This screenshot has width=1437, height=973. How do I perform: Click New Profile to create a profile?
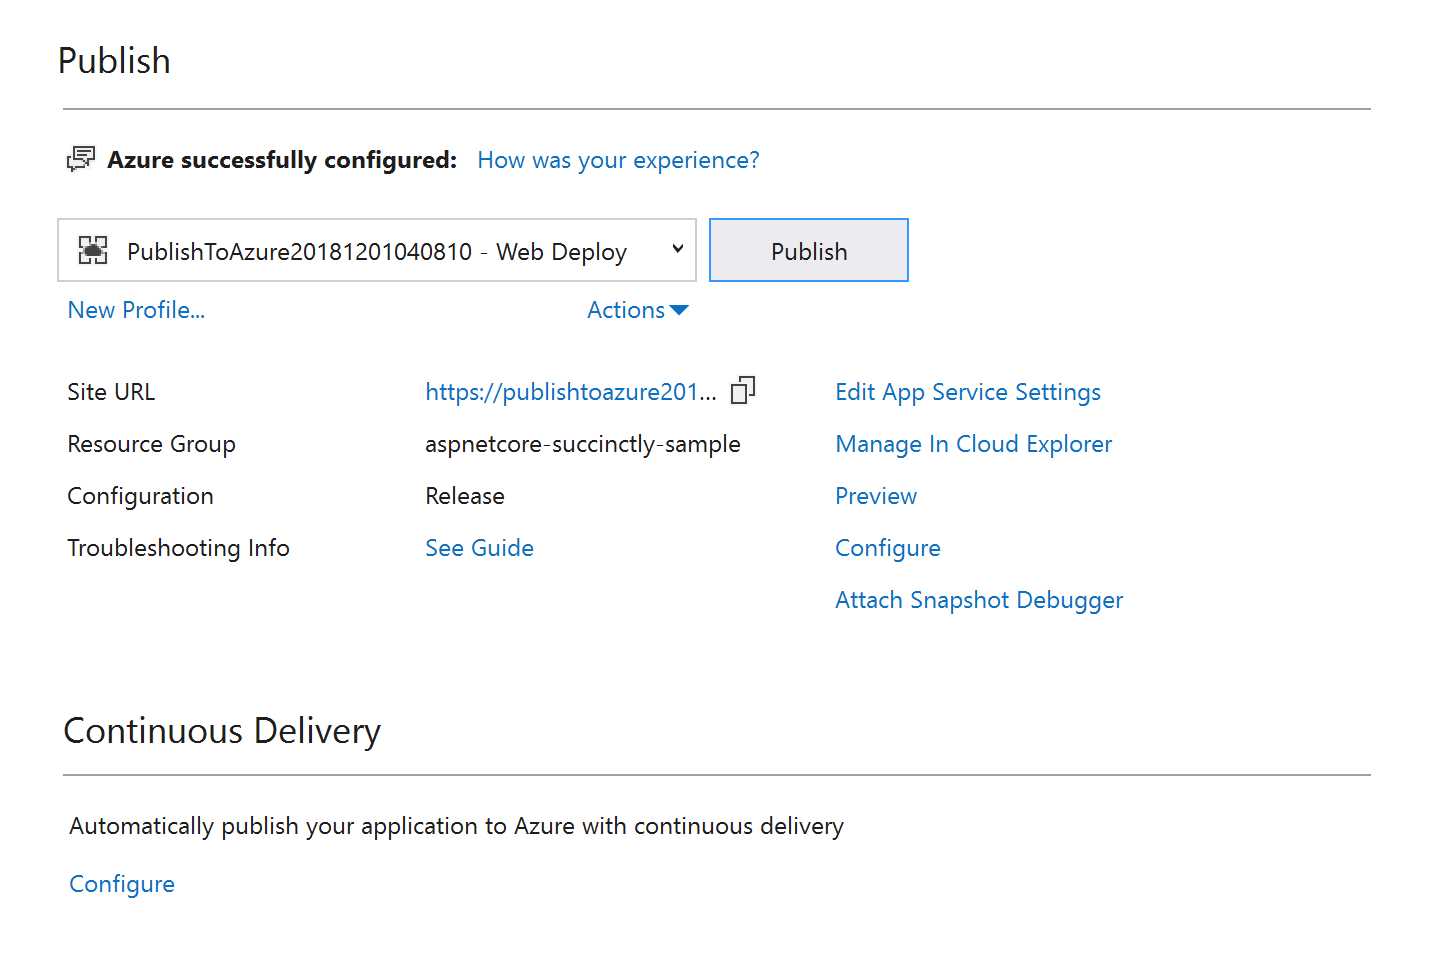point(136,310)
